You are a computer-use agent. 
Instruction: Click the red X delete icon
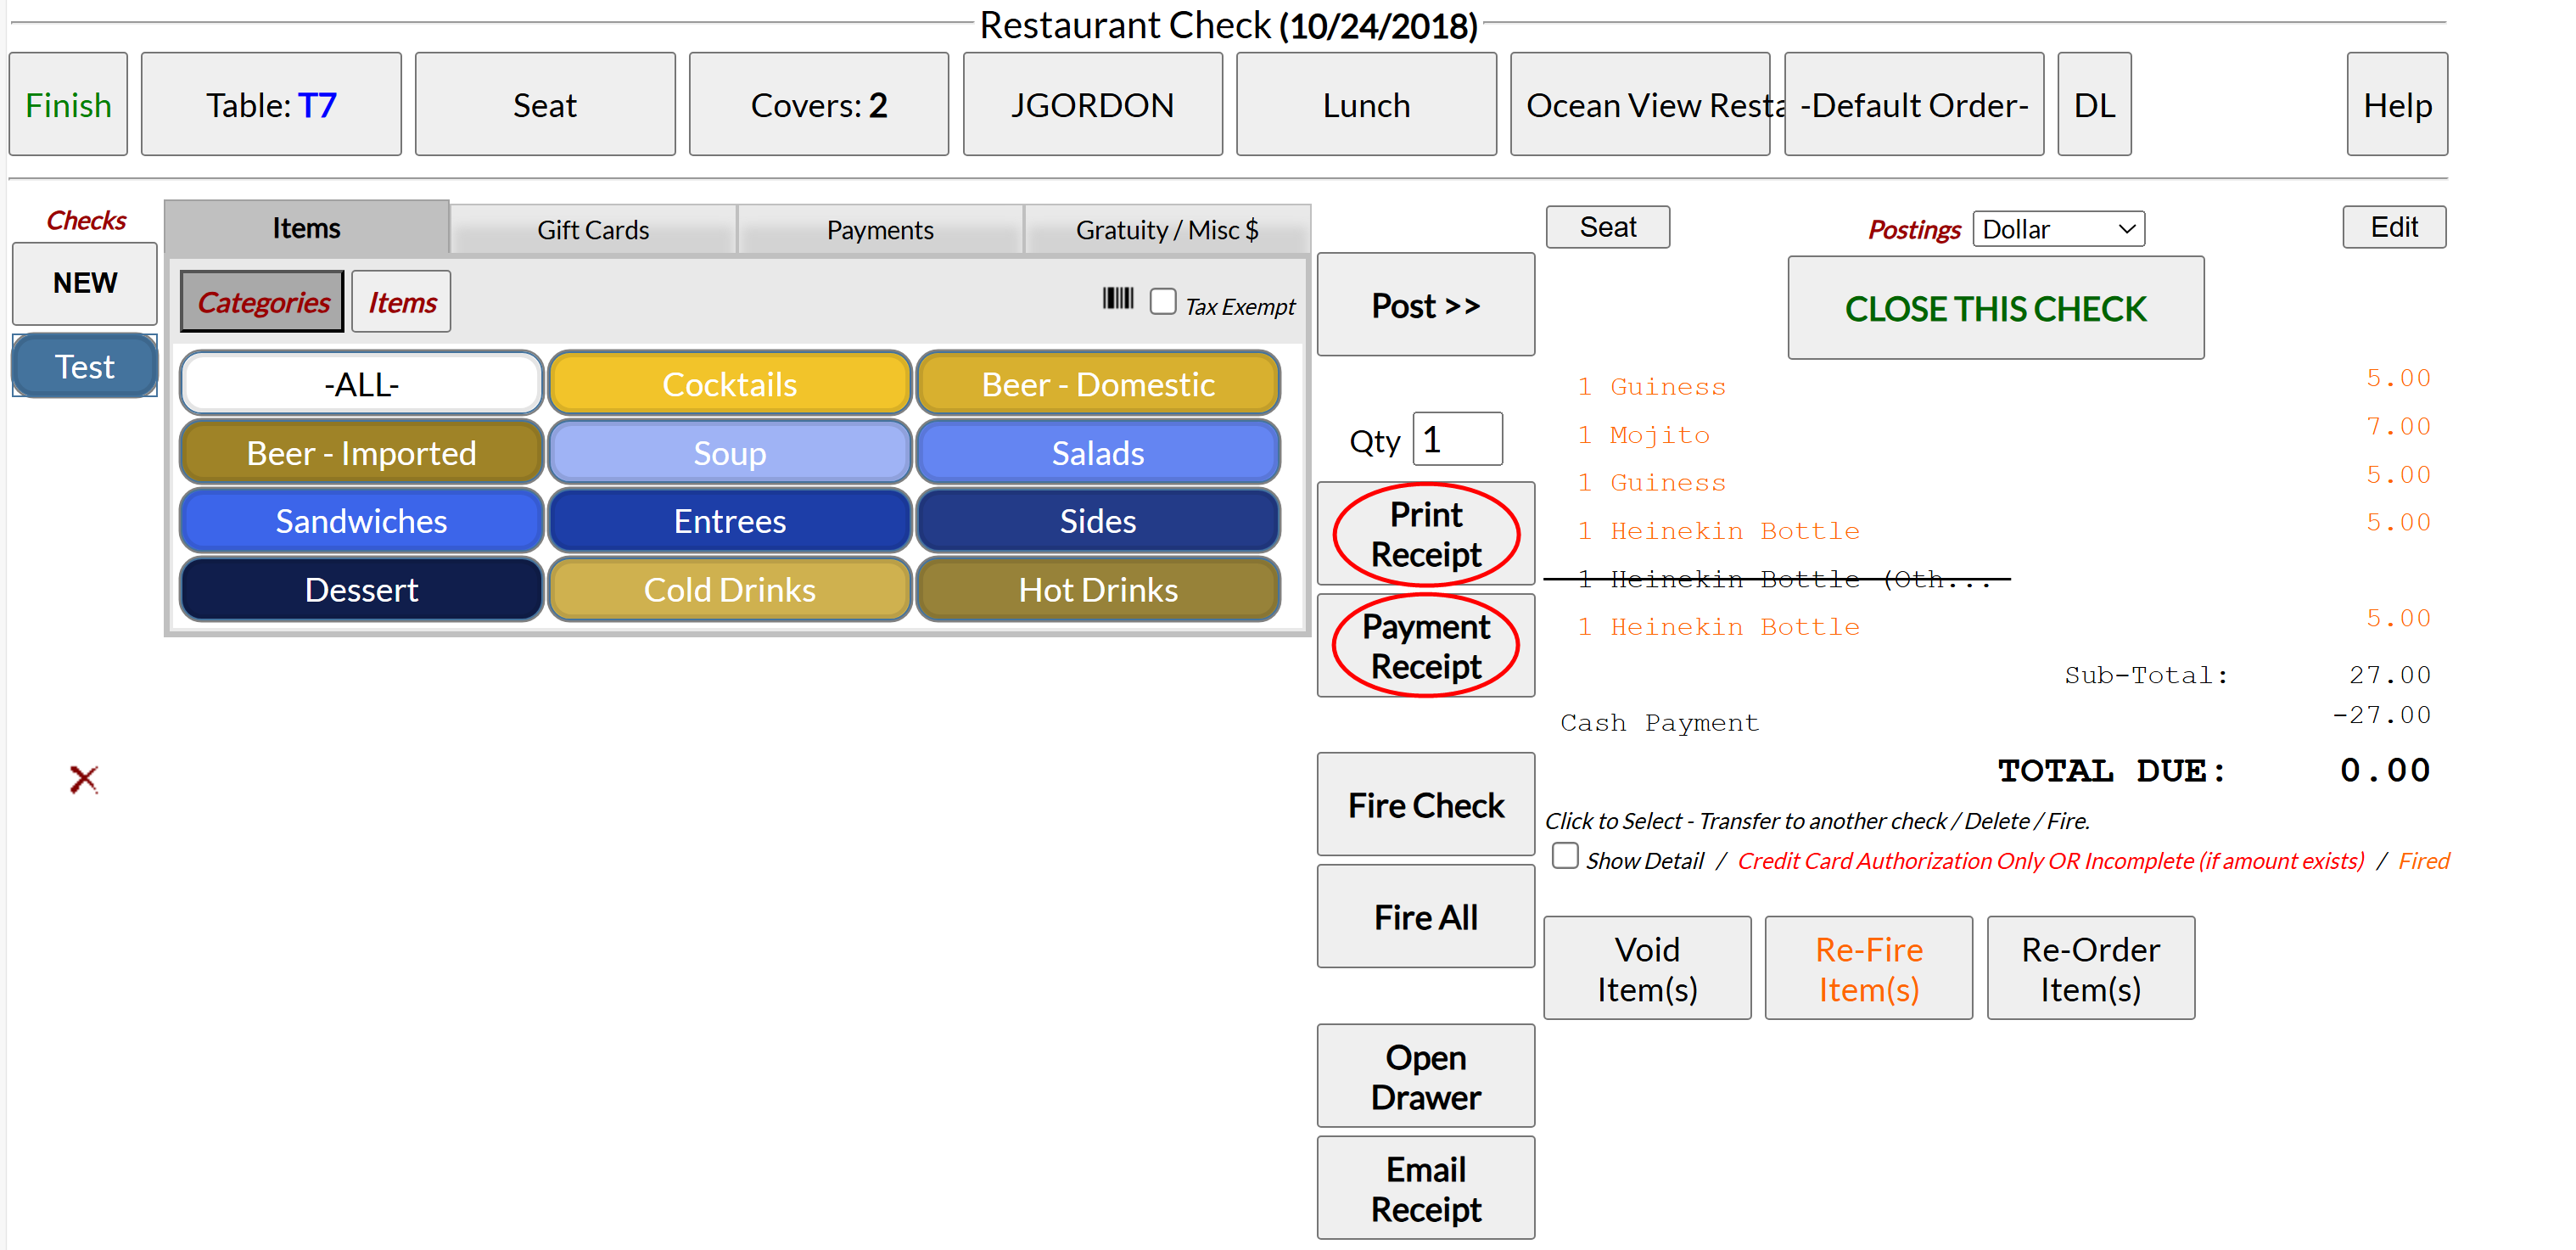(84, 779)
